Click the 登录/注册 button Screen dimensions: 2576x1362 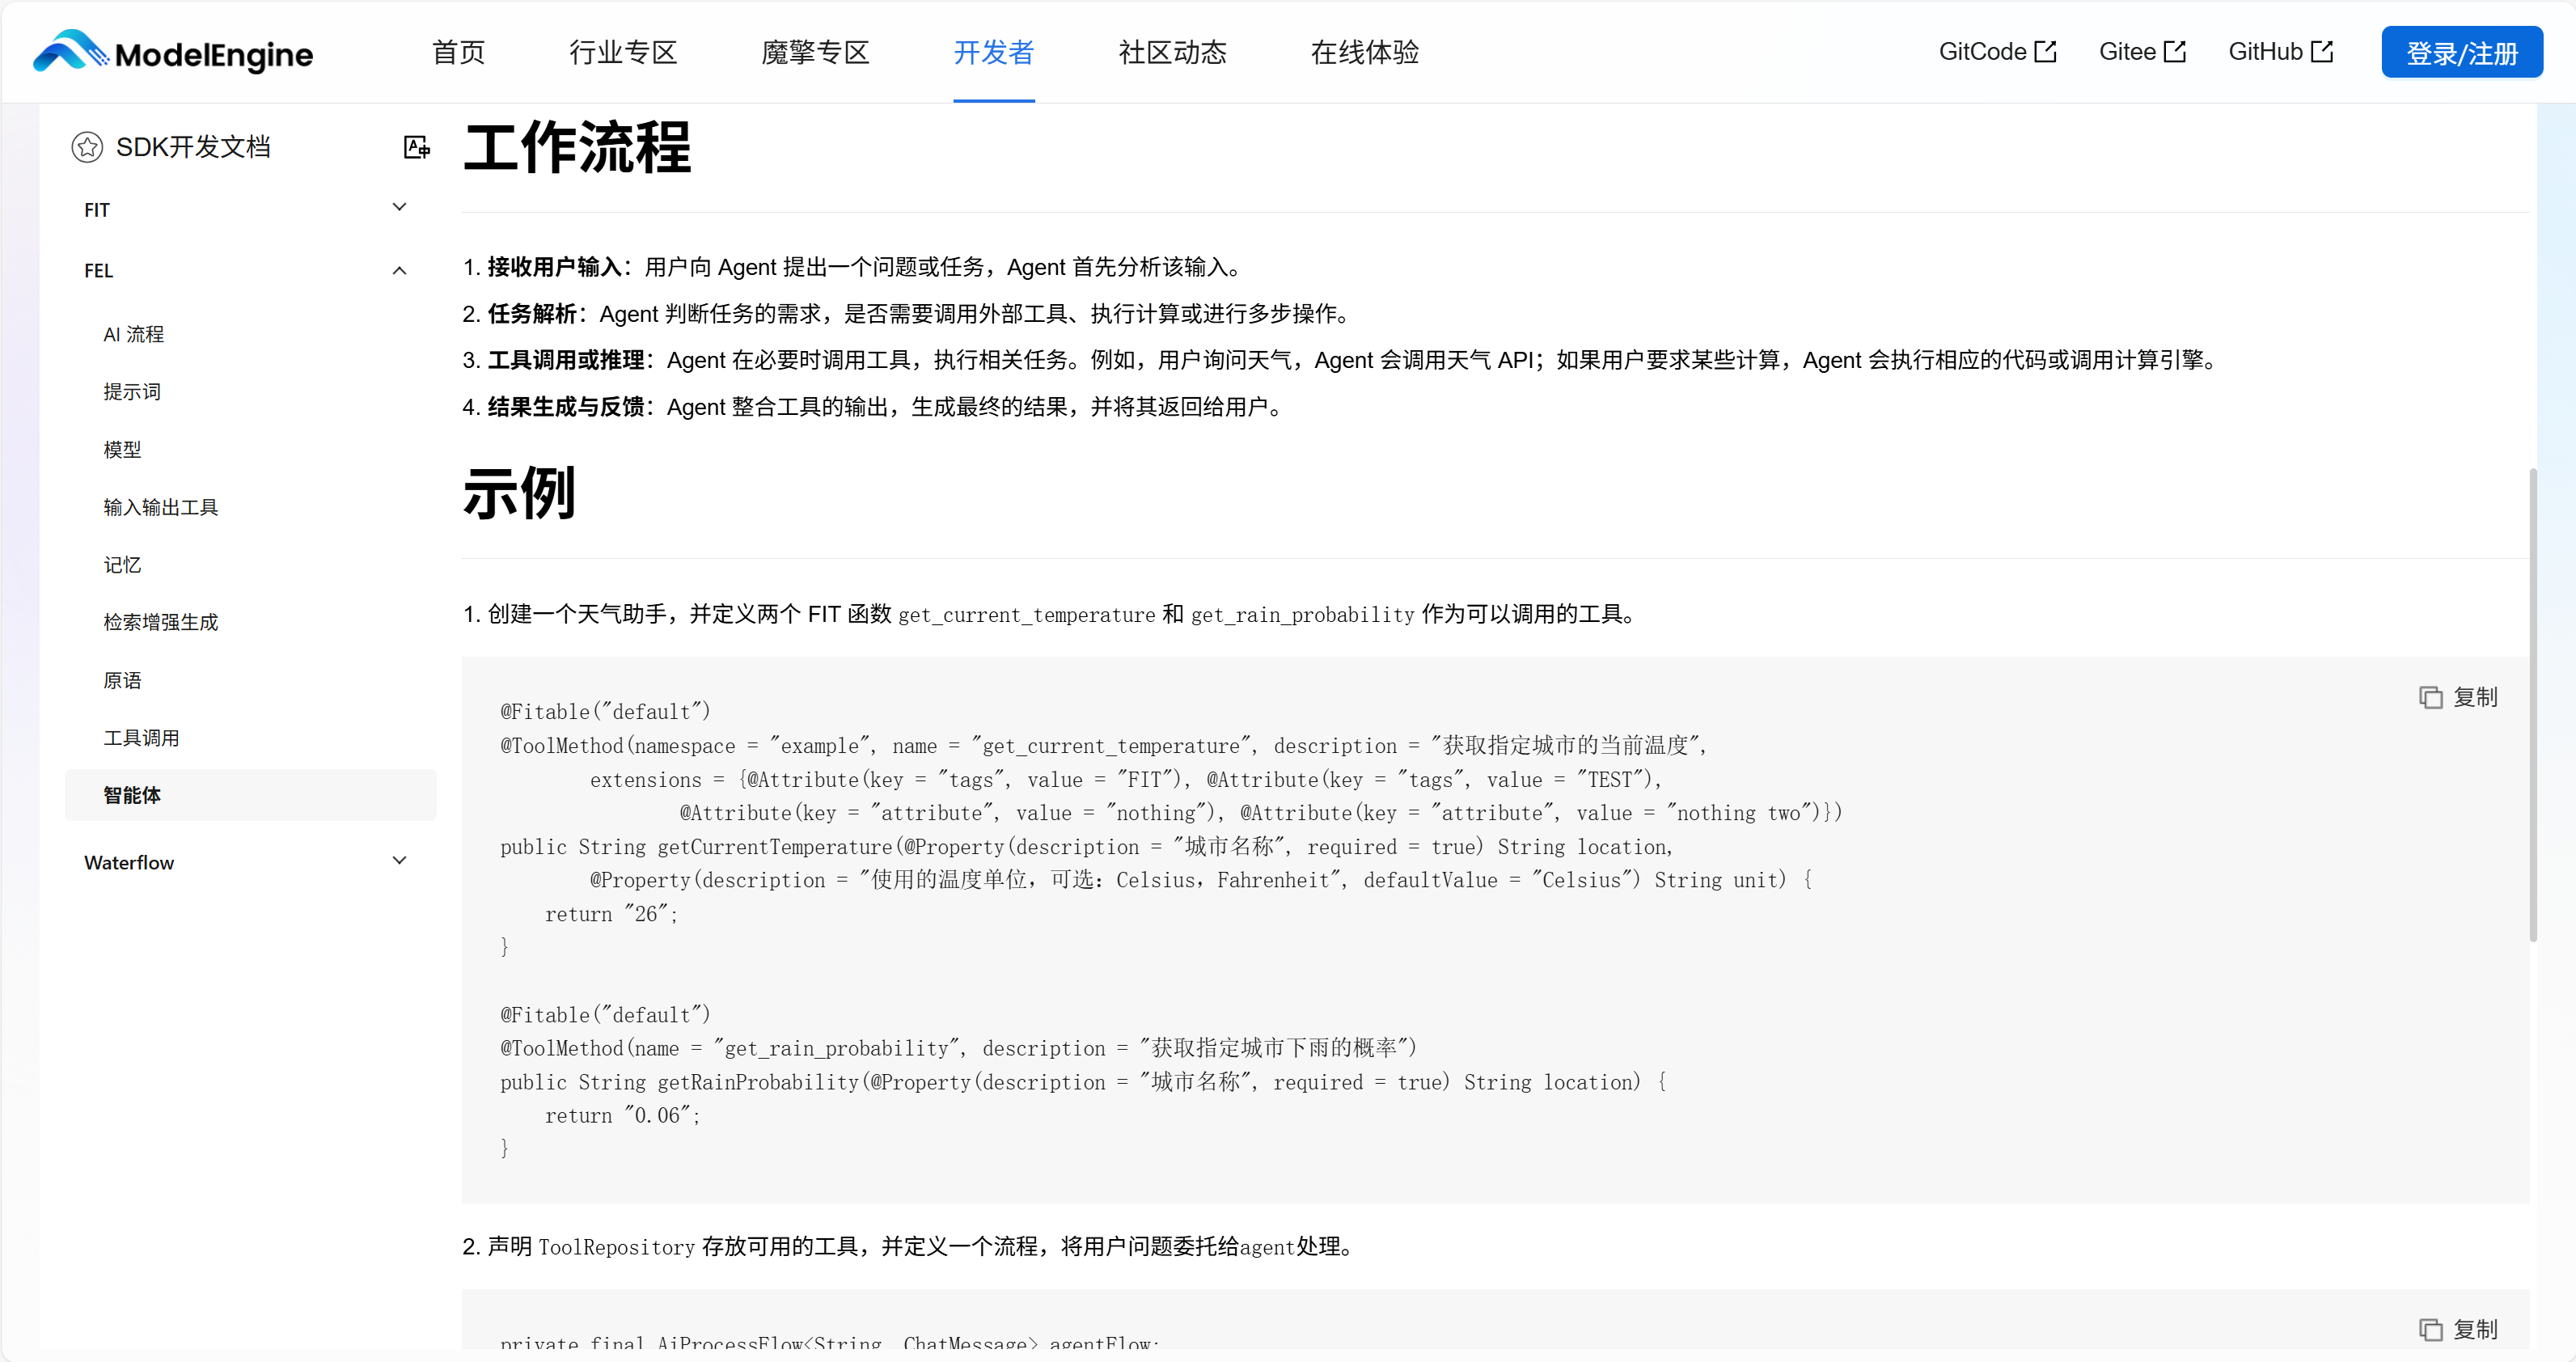pyautogui.click(x=2462, y=52)
